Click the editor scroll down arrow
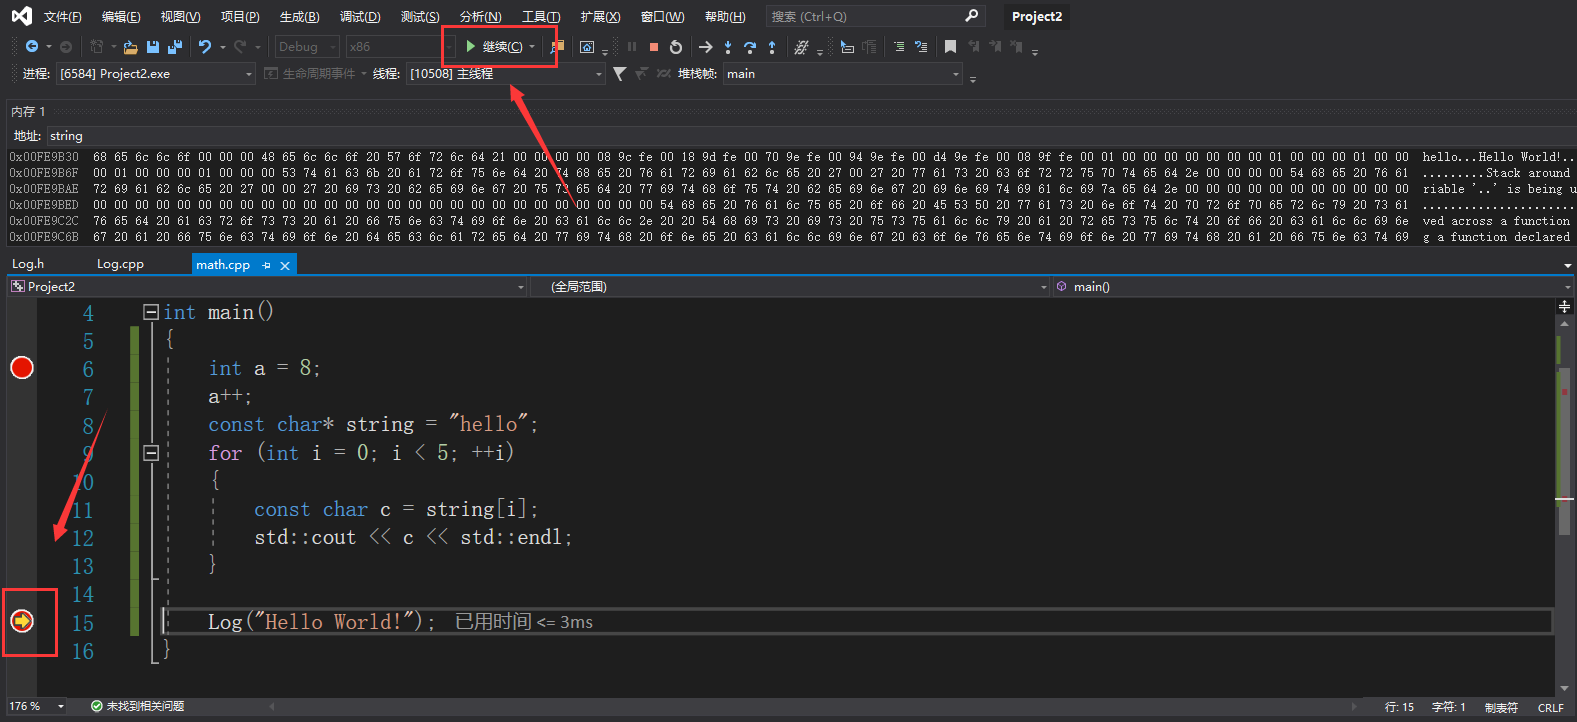 click(x=1564, y=688)
